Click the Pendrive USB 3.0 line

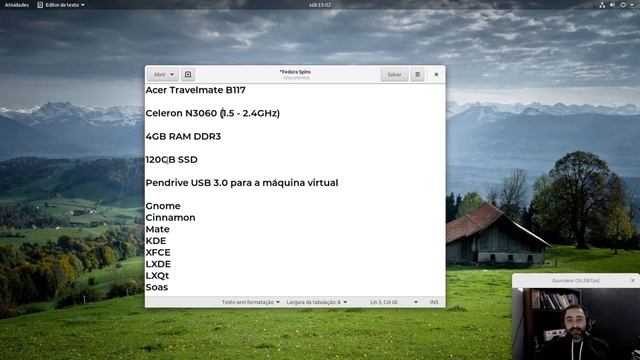click(x=242, y=182)
